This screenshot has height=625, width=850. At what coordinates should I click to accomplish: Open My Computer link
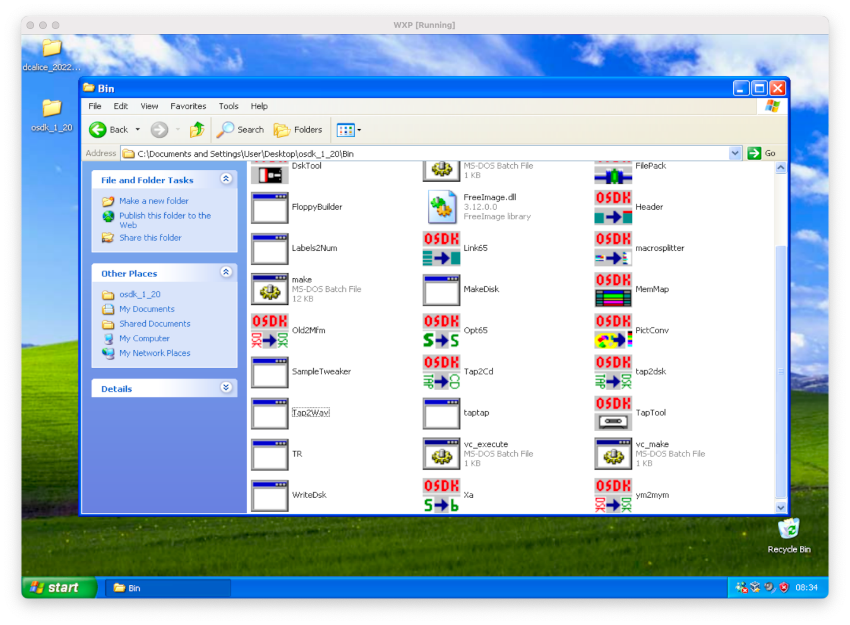[144, 338]
